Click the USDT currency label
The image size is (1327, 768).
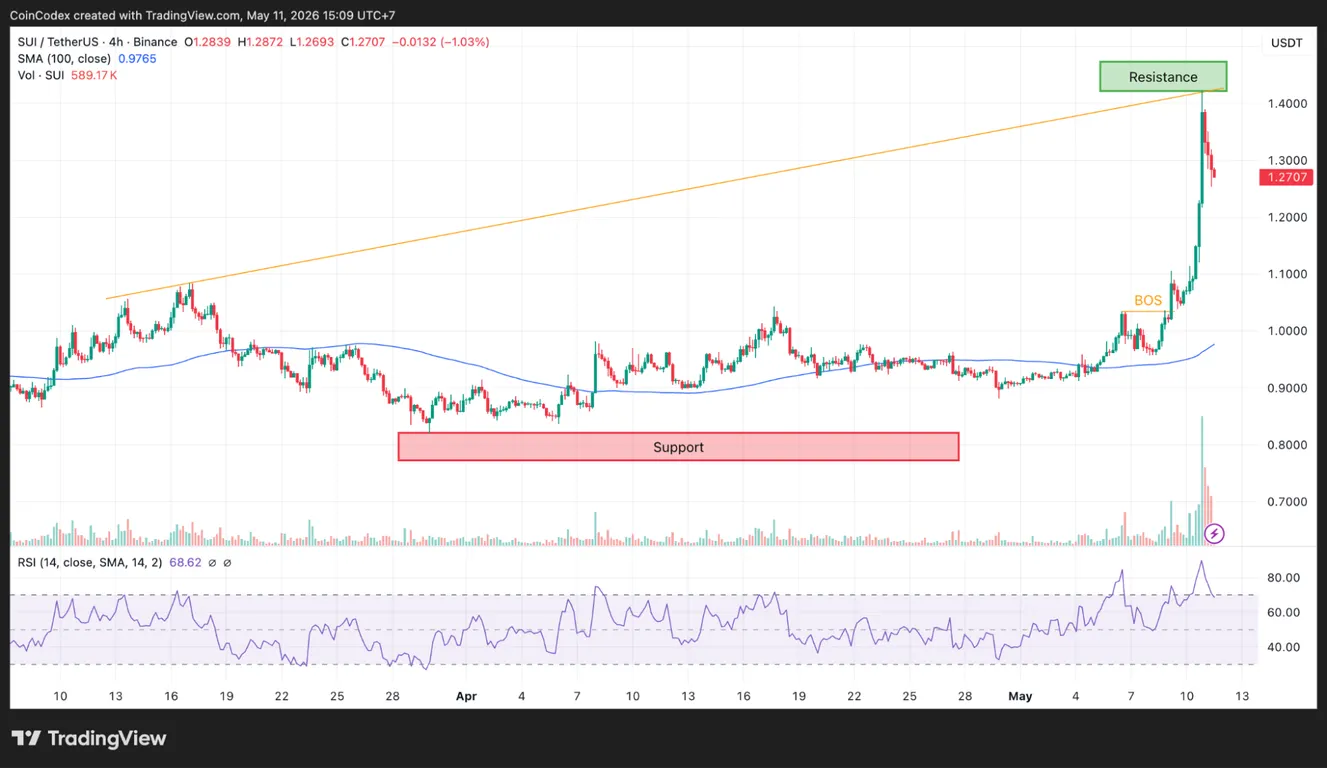1286,43
